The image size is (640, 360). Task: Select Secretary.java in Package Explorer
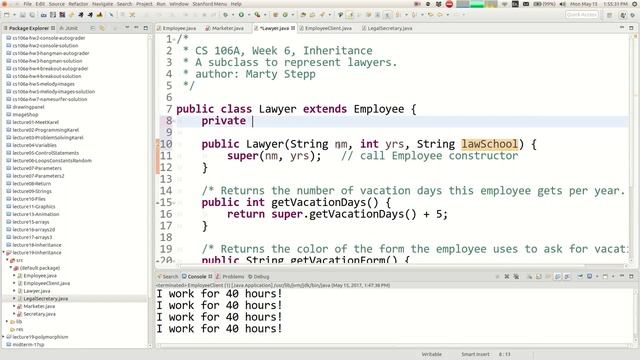coord(39,314)
